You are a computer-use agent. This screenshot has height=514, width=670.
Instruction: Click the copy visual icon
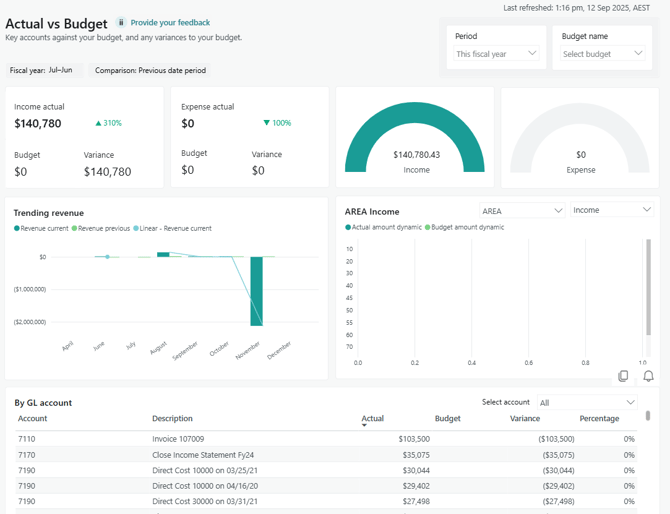point(623,376)
